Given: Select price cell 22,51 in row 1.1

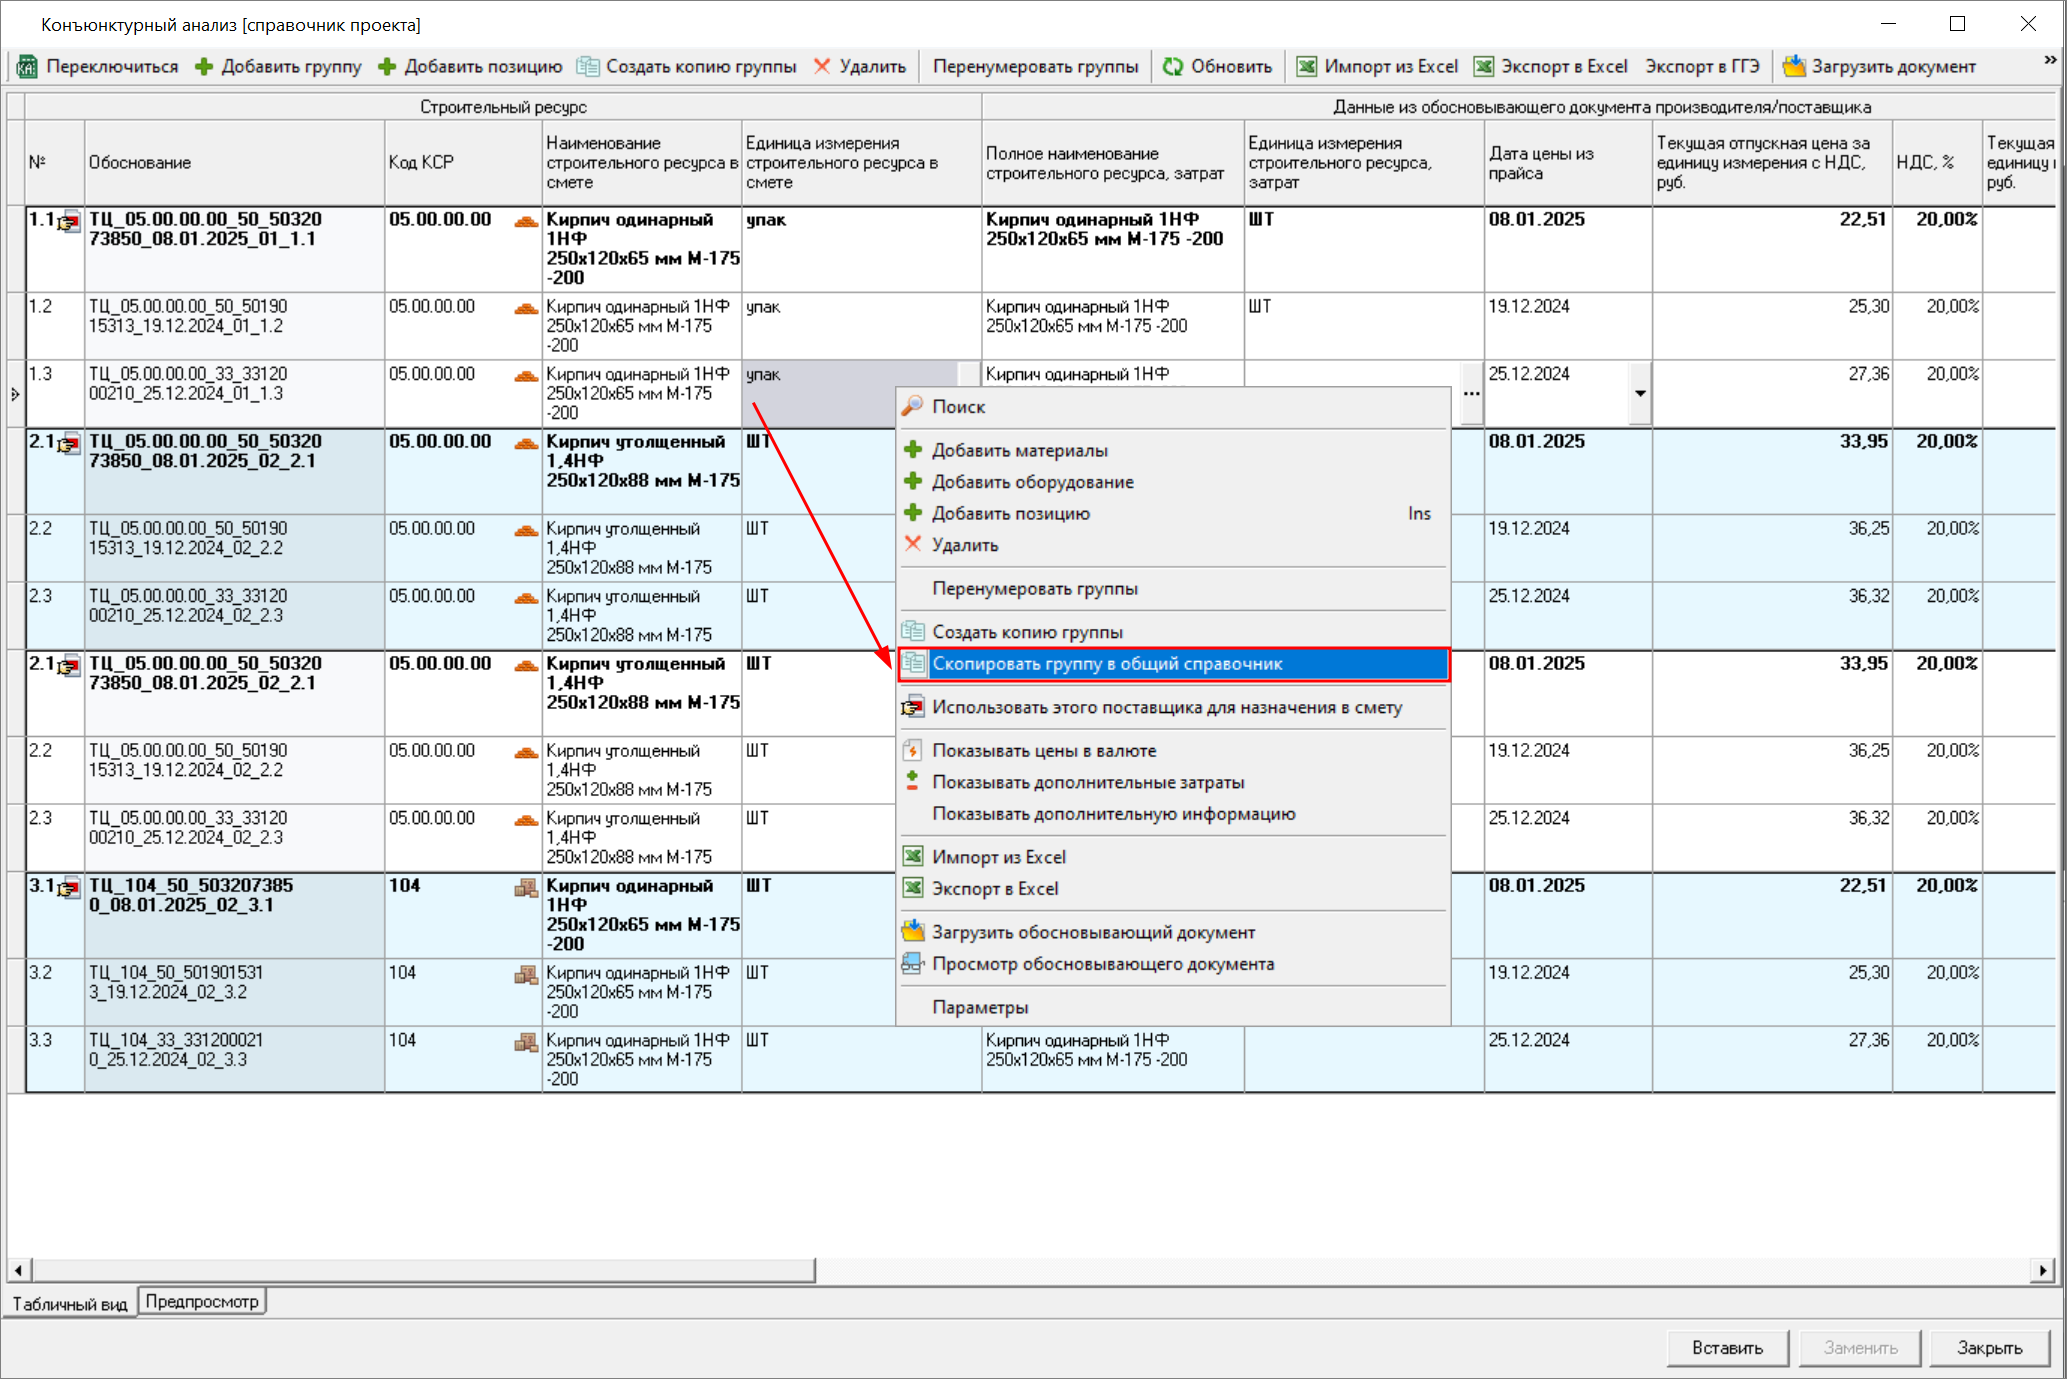Looking at the screenshot, I should 1772,249.
